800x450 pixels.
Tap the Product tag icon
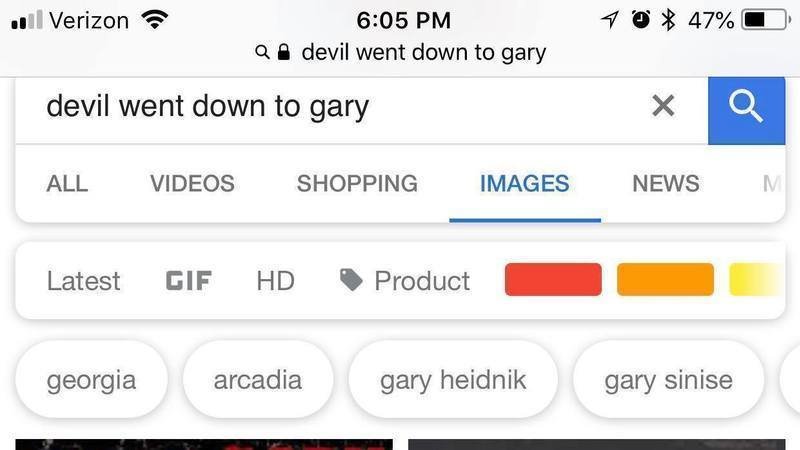click(351, 280)
